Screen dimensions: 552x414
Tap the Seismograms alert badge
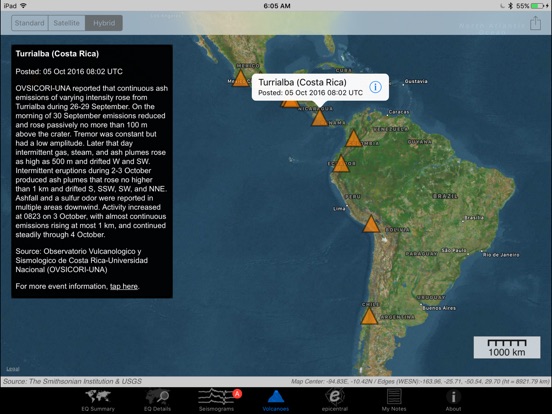coord(237,394)
